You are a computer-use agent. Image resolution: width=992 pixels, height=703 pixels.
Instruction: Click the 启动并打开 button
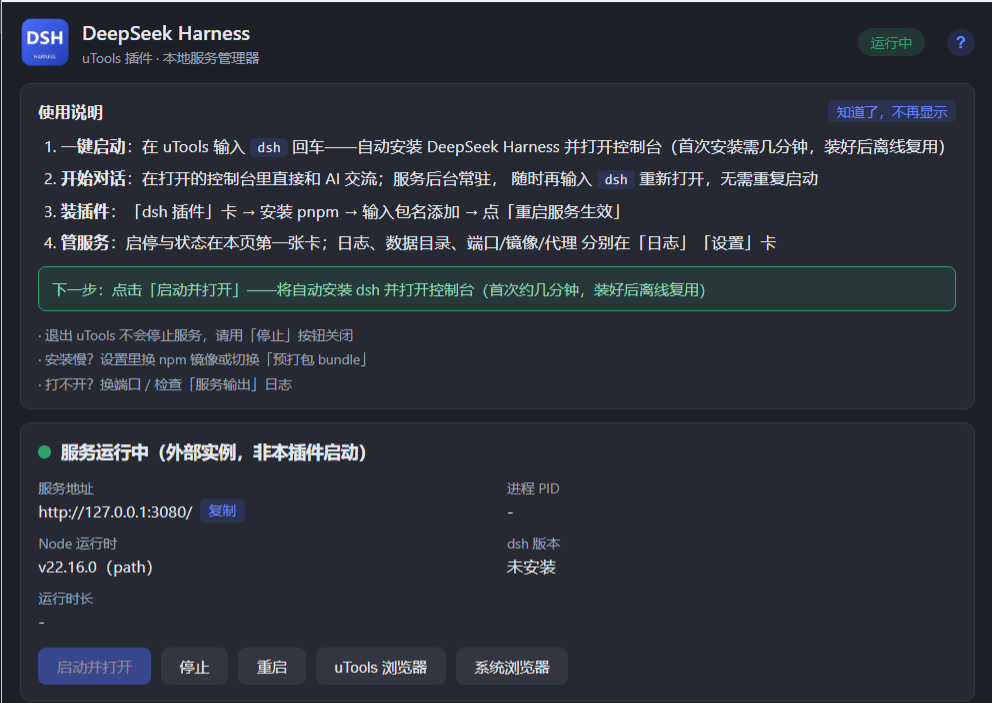[x=94, y=666]
